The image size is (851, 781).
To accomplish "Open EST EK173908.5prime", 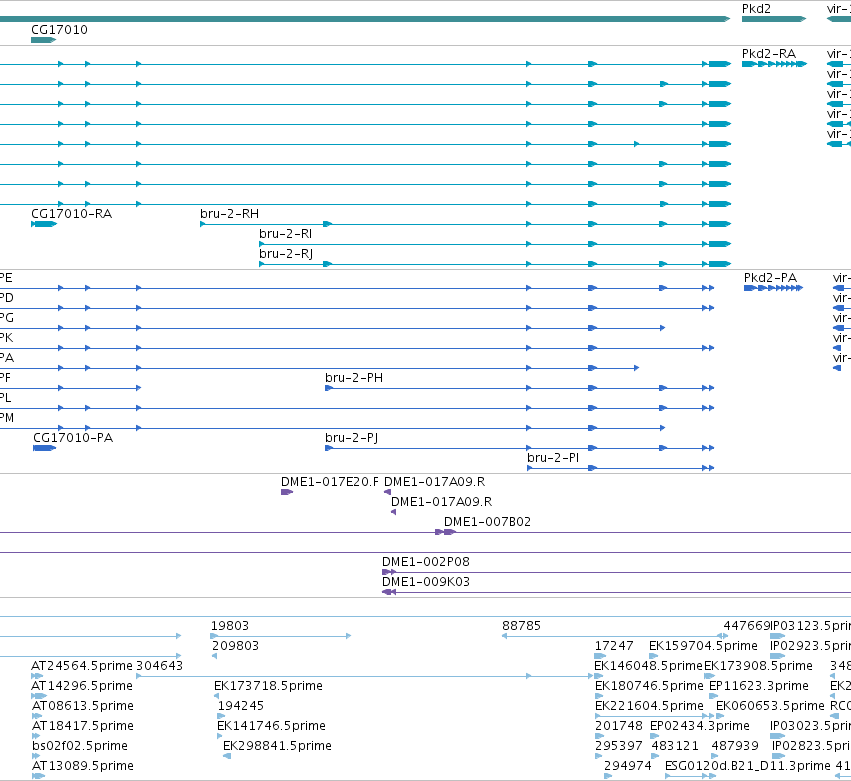I will (709, 676).
